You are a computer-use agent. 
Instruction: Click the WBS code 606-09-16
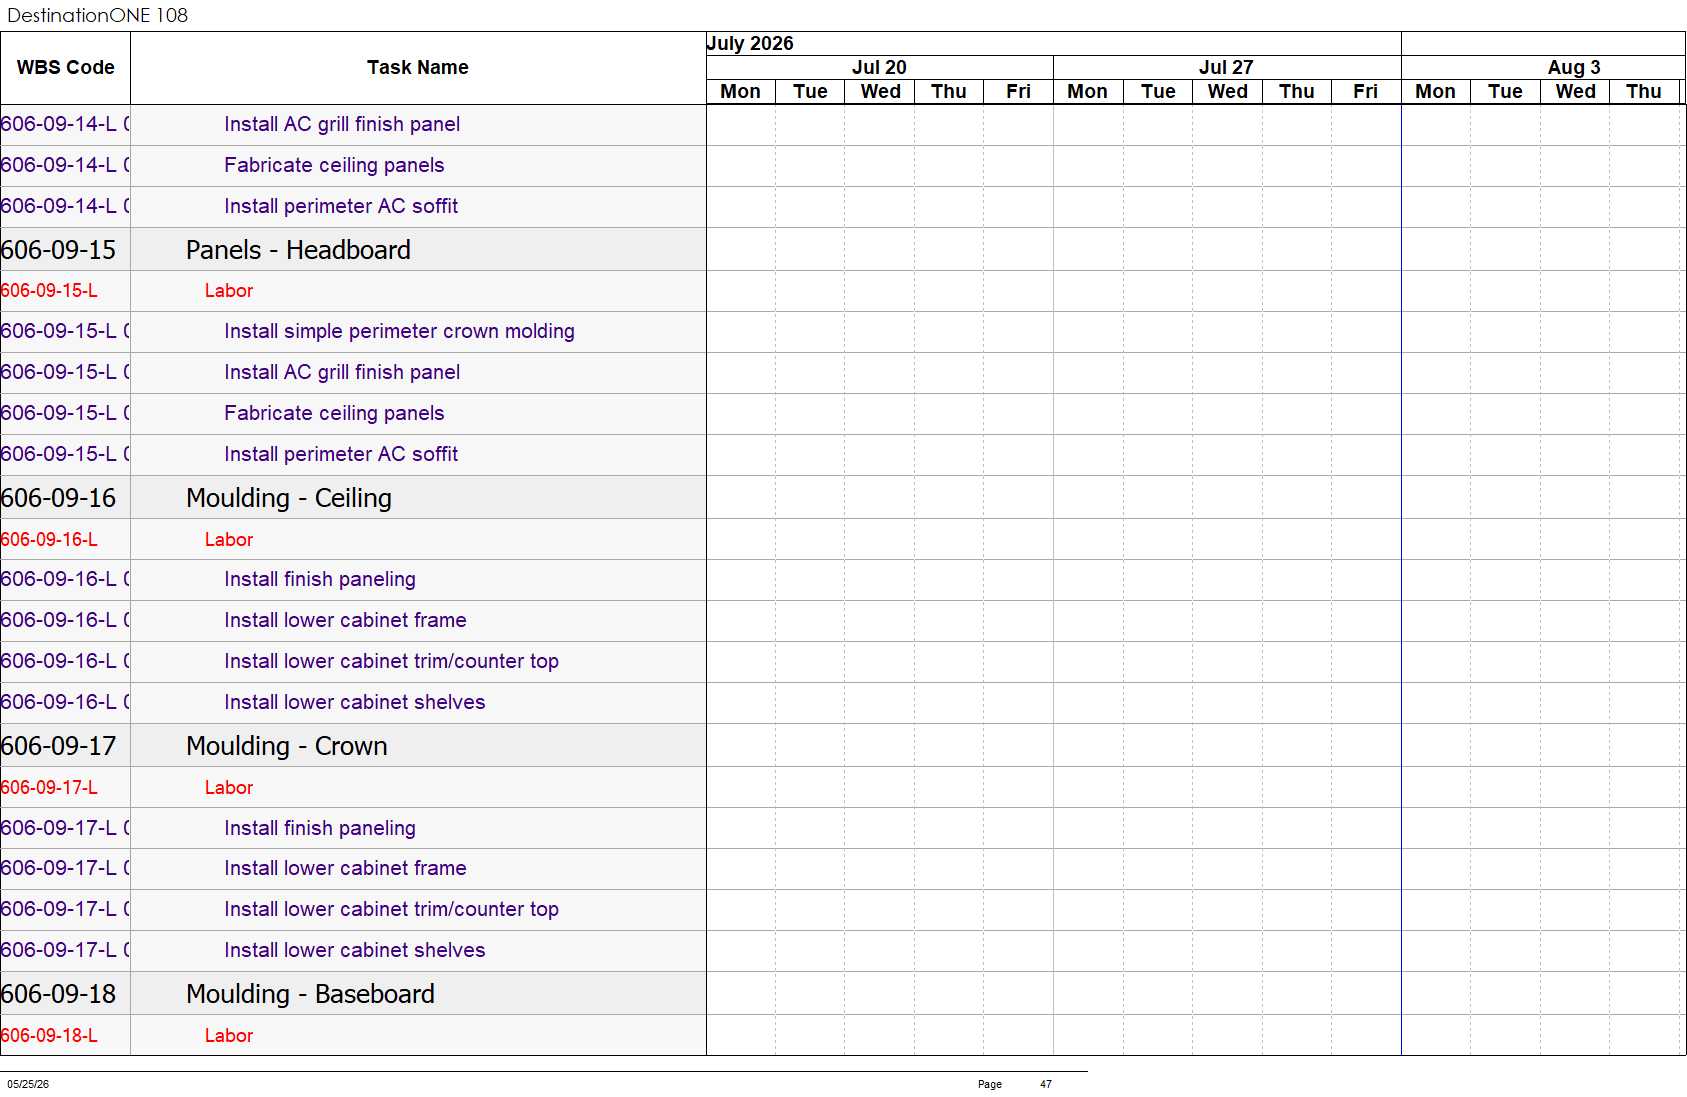(x=58, y=498)
